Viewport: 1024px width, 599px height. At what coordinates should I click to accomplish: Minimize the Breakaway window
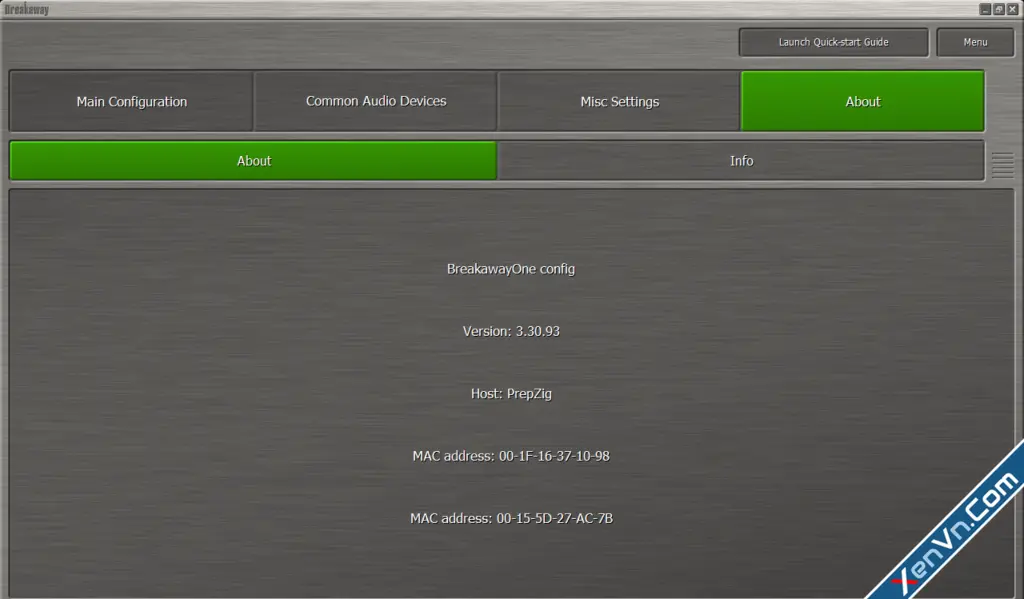coord(985,9)
